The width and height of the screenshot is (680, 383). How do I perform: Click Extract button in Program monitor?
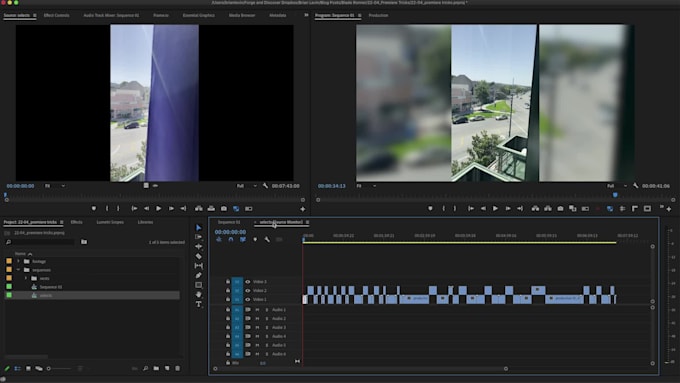point(548,209)
